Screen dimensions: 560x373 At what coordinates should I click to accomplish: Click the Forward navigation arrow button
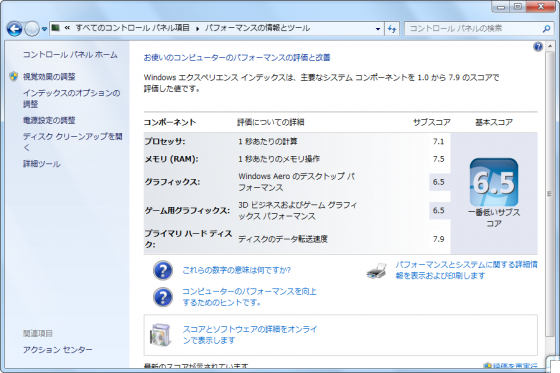point(31,29)
